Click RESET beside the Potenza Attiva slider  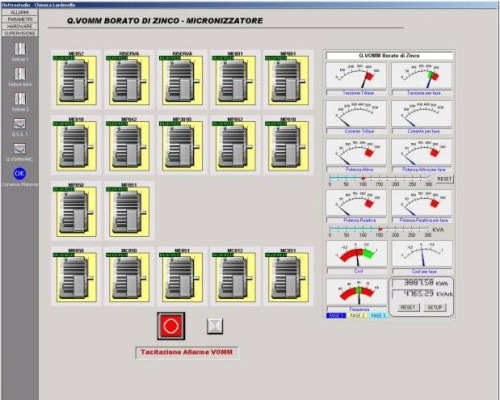(x=444, y=179)
